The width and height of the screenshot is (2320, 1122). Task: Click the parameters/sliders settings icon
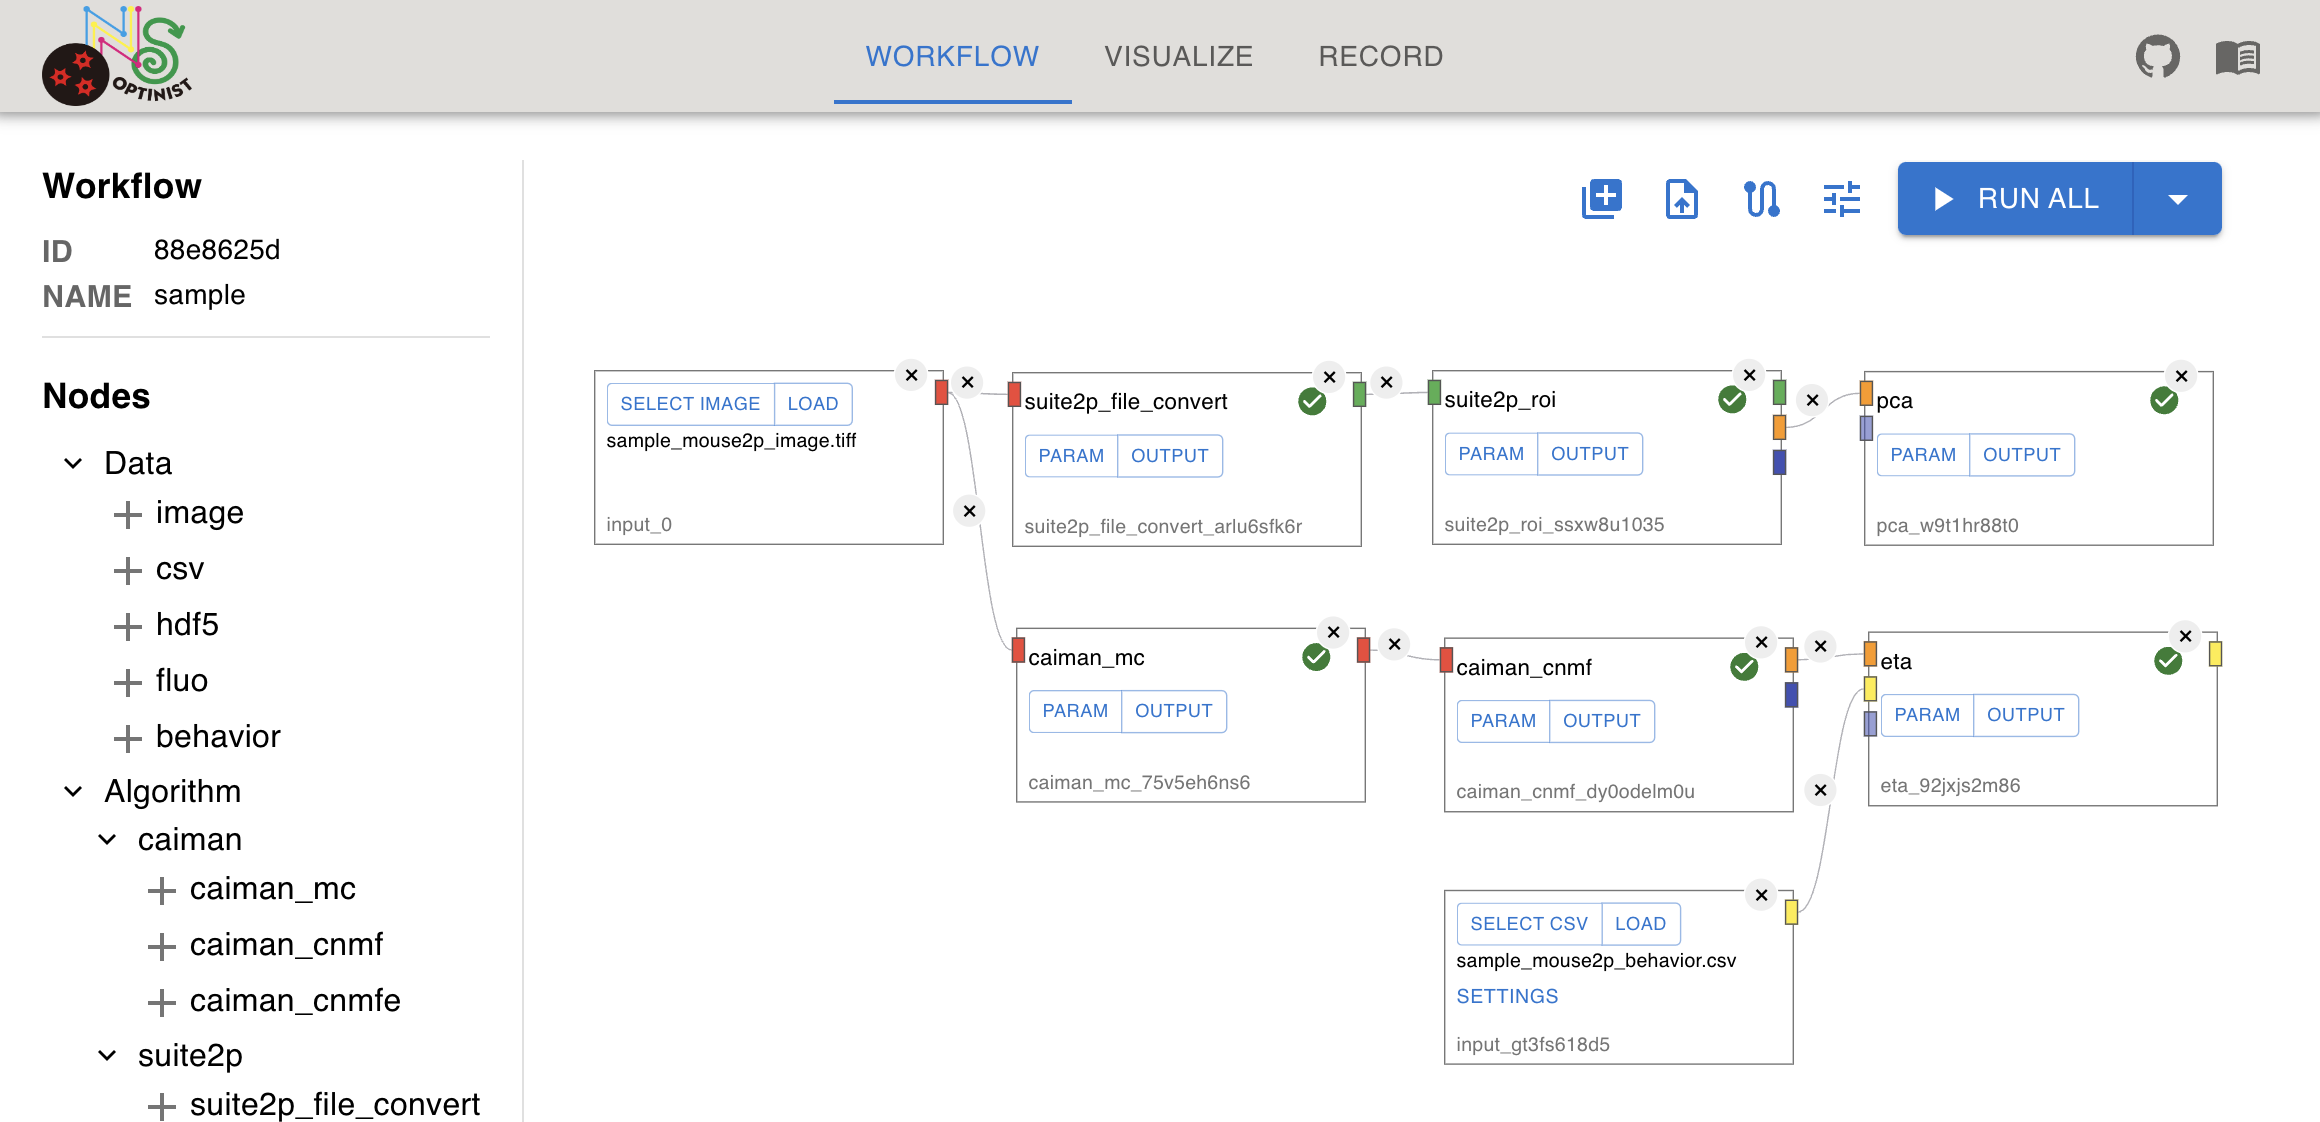1842,198
